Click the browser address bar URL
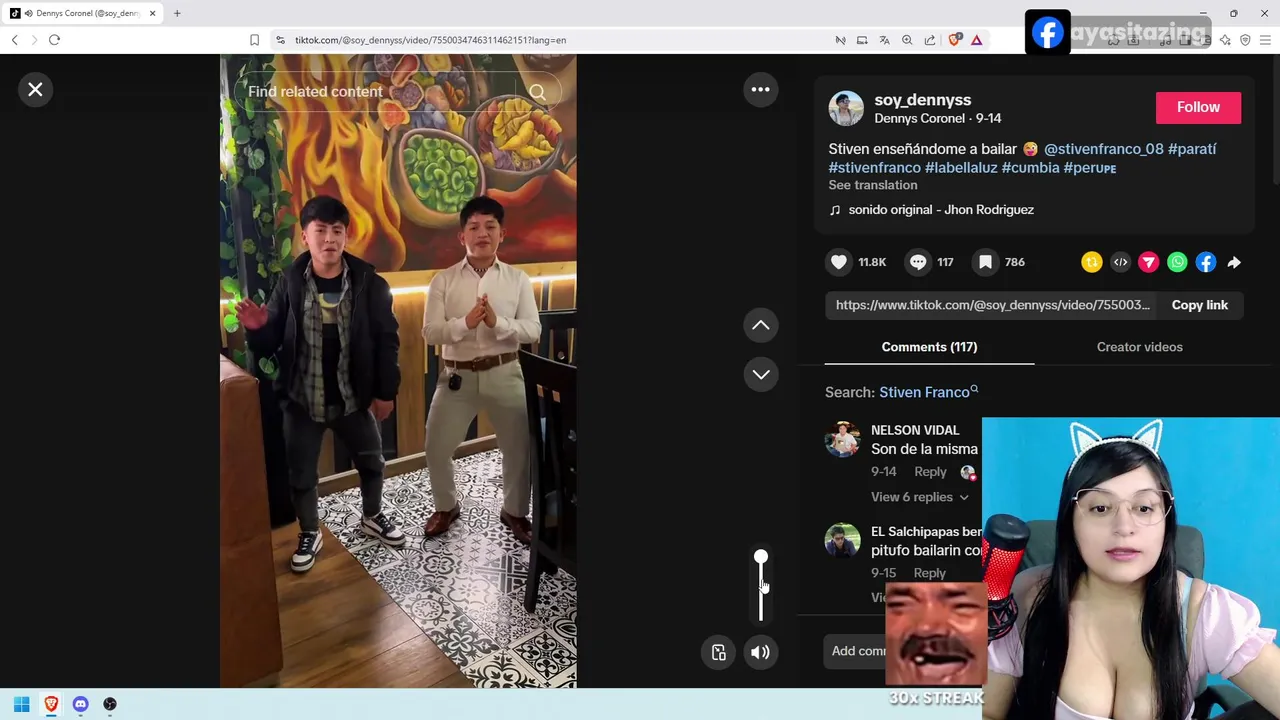Screen dimensions: 1280x720 tap(430, 40)
